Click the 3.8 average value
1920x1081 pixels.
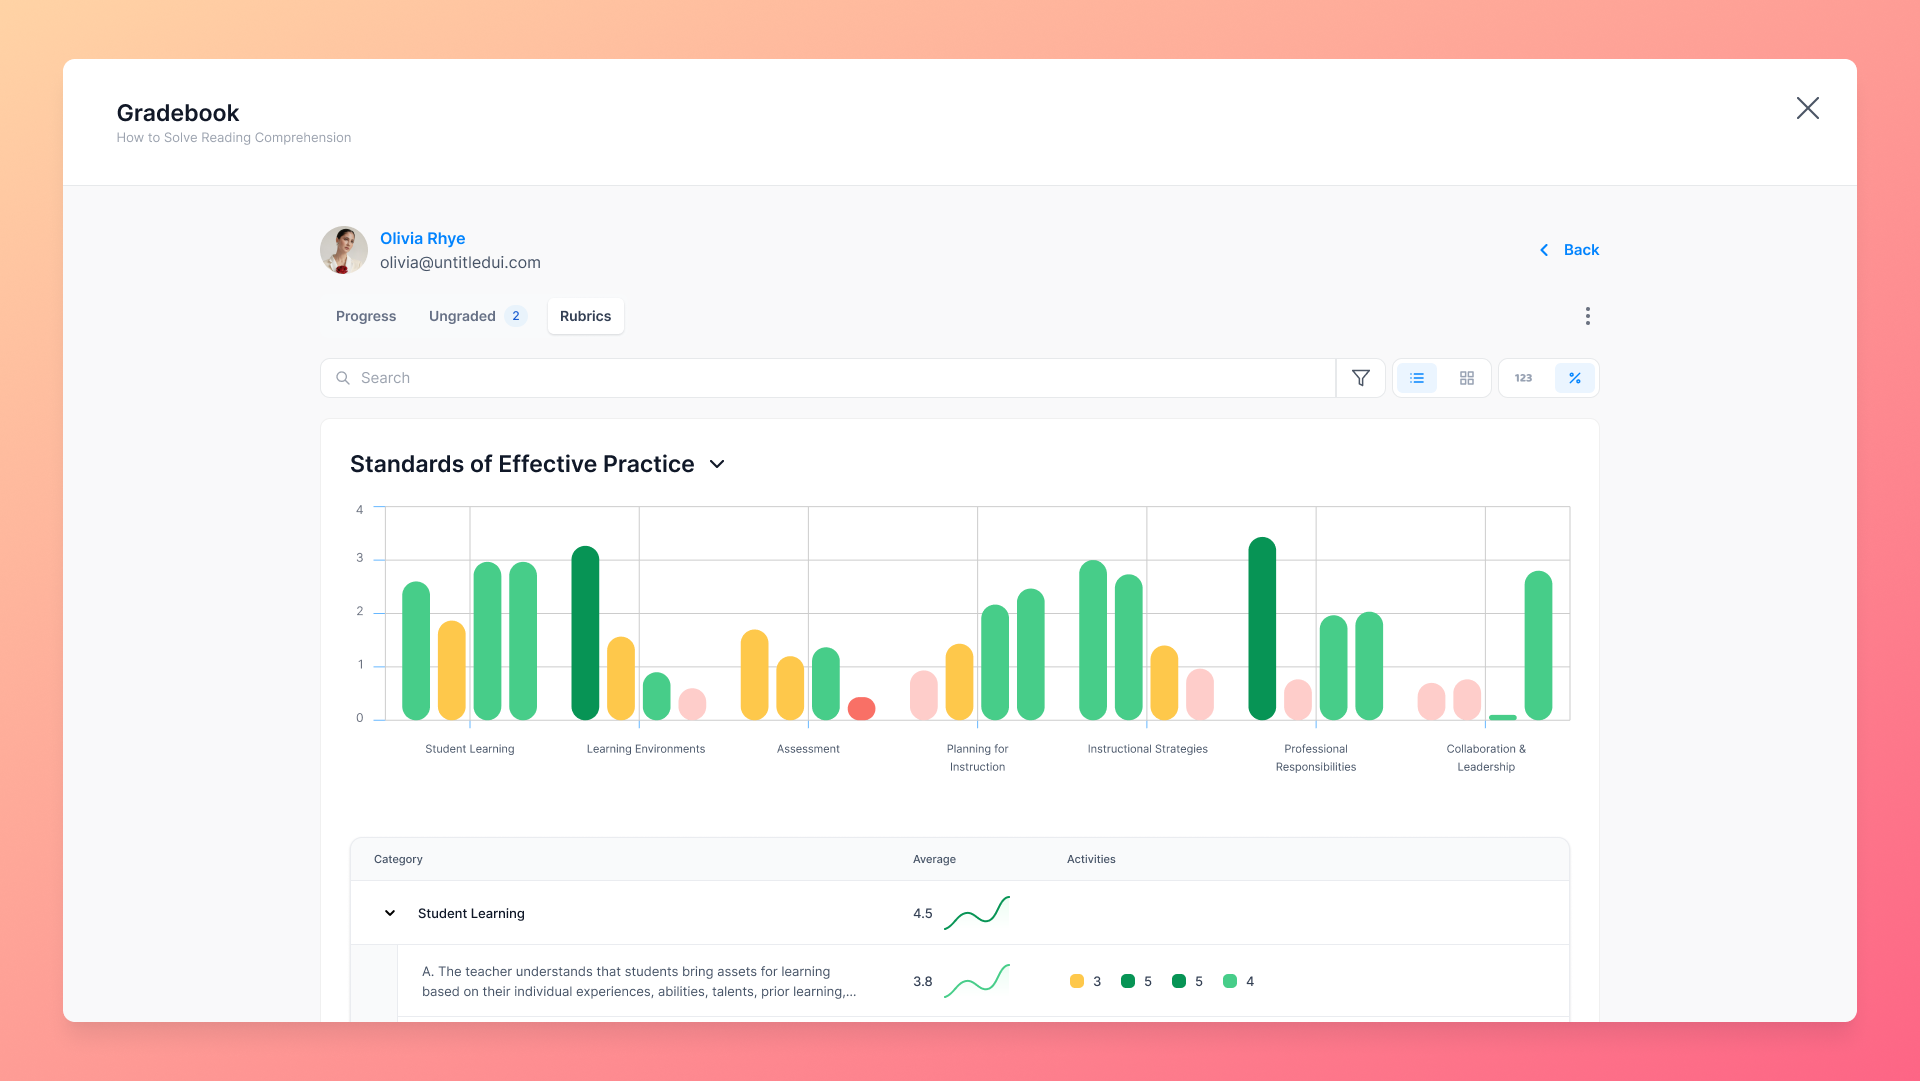[922, 981]
